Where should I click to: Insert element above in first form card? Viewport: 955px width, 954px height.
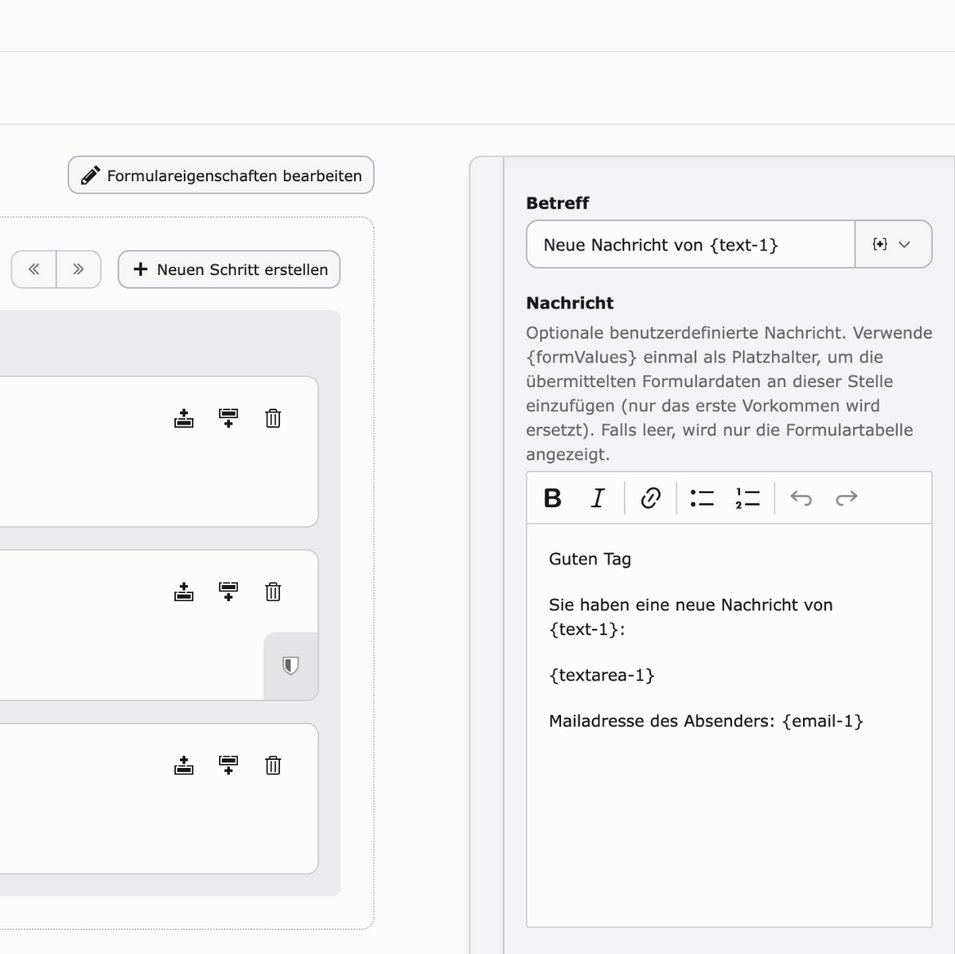[x=184, y=419]
